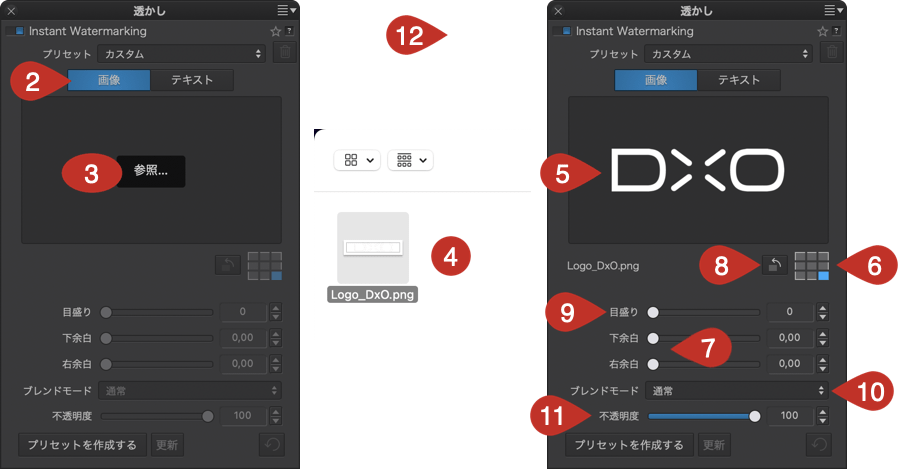Viewport: 899px width, 469px height.
Task: Click the 右余白 value field in the right panel
Action: coord(790,364)
